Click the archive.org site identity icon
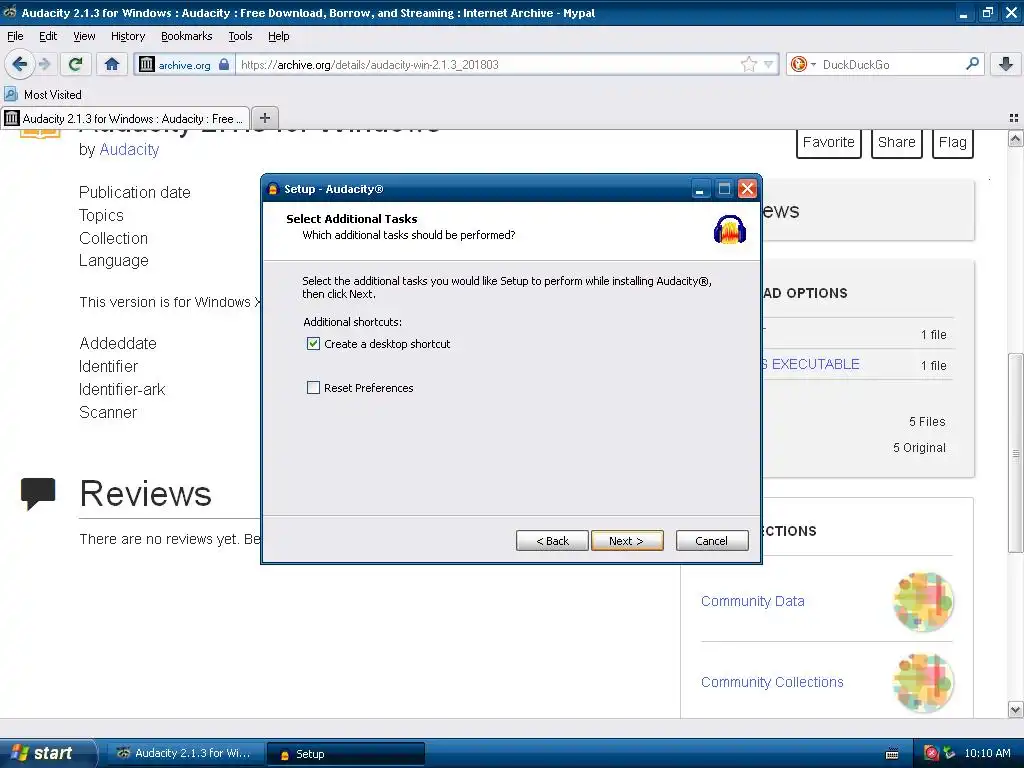 point(147,64)
